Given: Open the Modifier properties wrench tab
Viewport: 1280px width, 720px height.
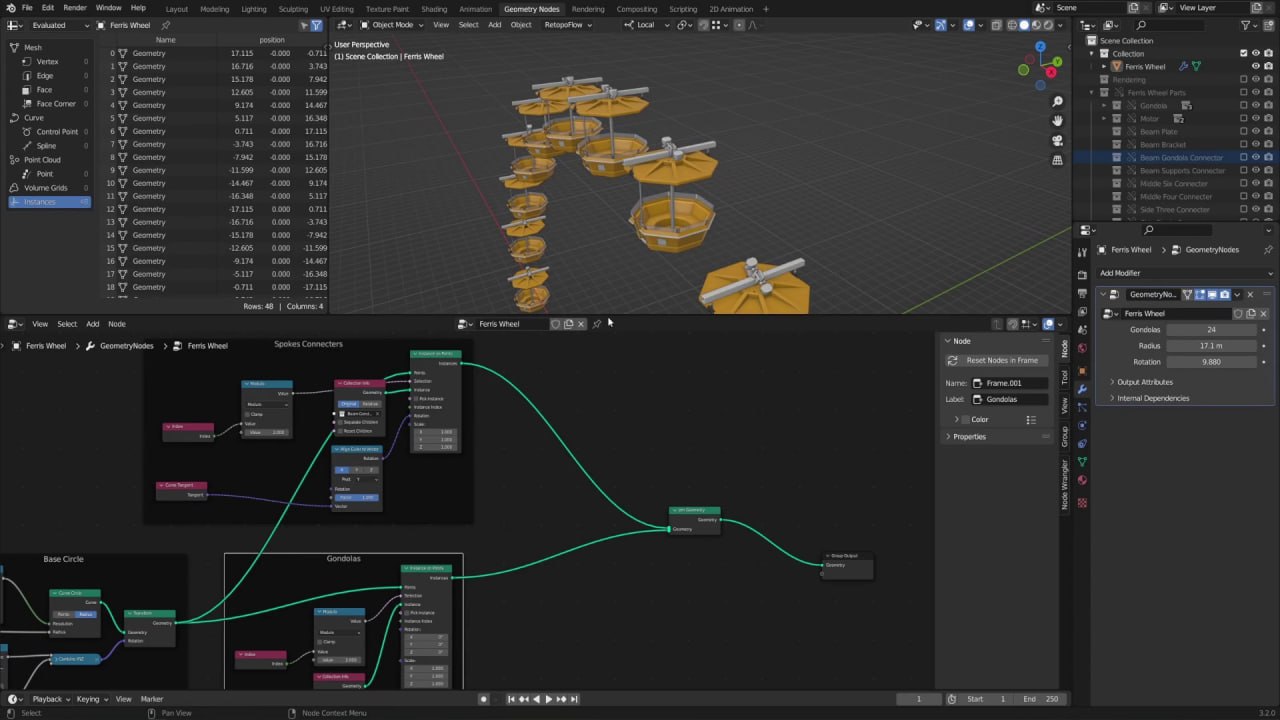Looking at the screenshot, I should pyautogui.click(x=1082, y=389).
